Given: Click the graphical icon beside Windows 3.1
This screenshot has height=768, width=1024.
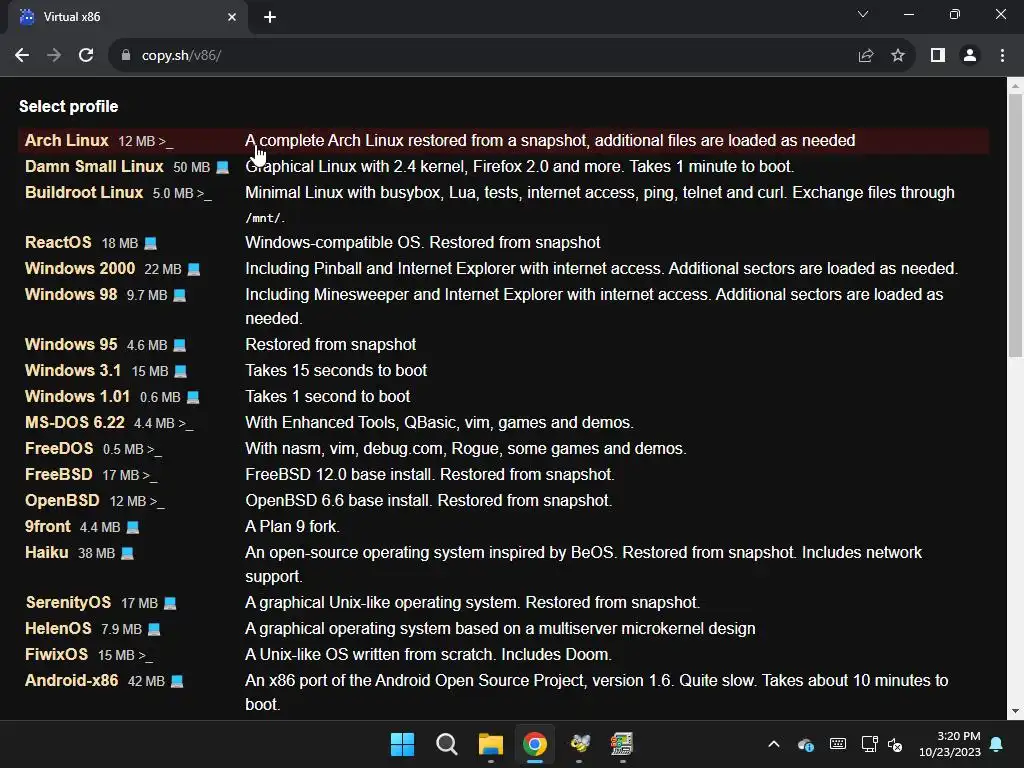Looking at the screenshot, I should (x=180, y=371).
